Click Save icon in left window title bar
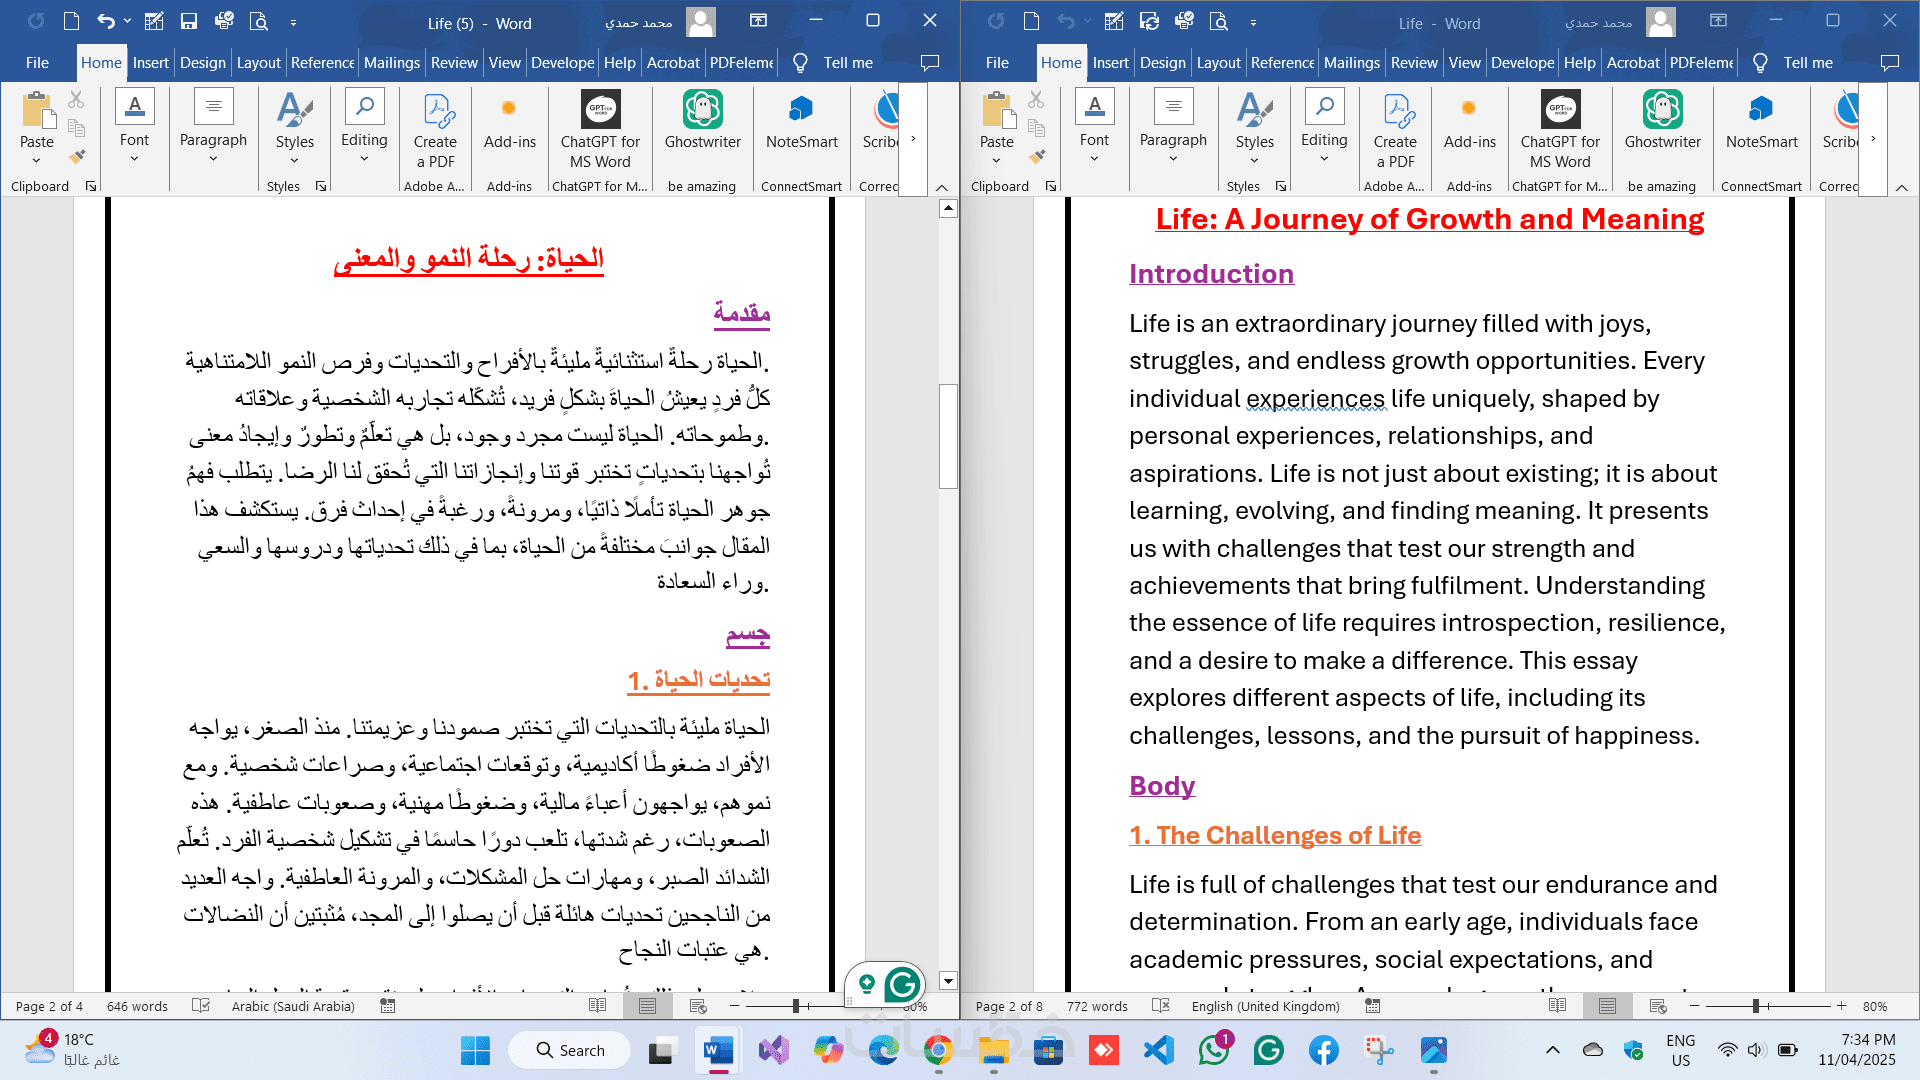This screenshot has width=1920, height=1080. coord(188,21)
